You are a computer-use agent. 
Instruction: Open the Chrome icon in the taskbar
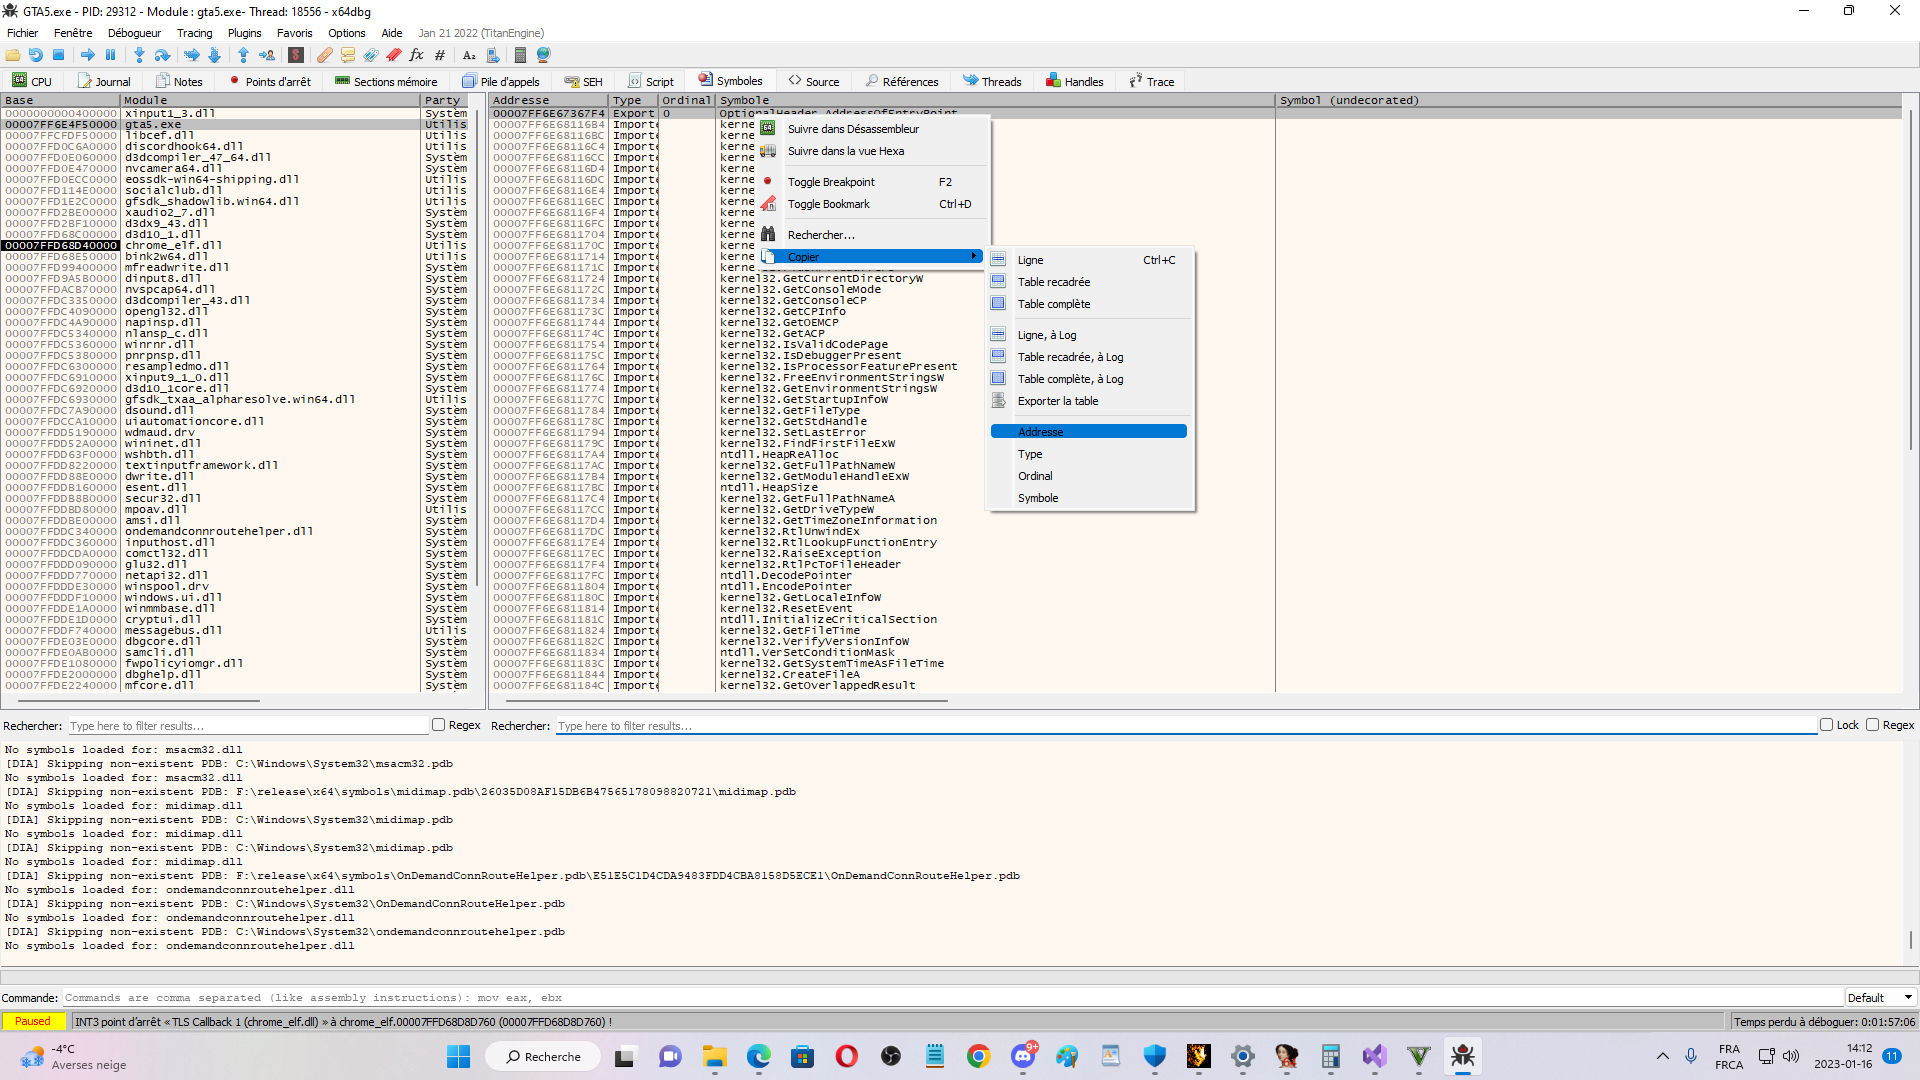coord(978,1056)
